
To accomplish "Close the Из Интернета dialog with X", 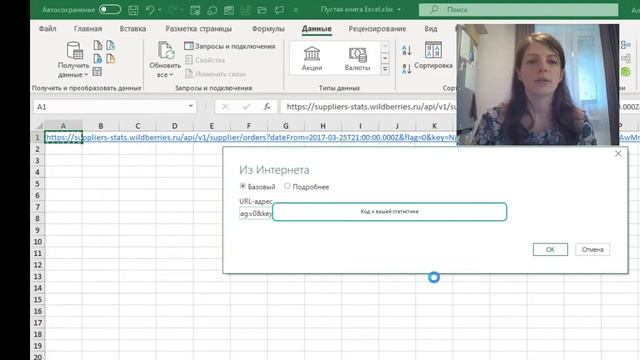I will [x=618, y=153].
